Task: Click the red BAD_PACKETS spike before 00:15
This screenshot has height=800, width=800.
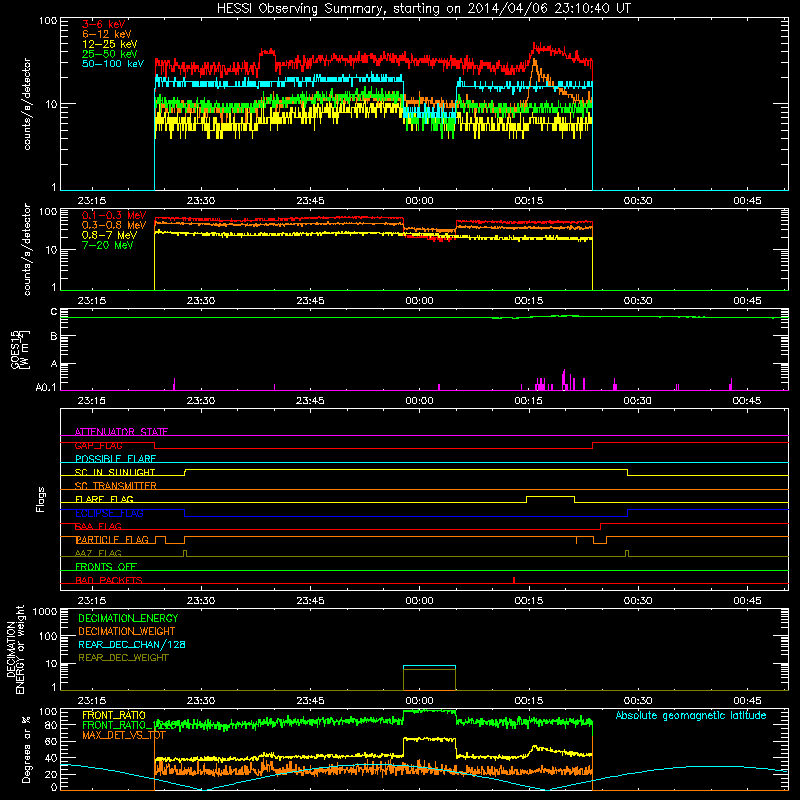Action: click(x=514, y=580)
